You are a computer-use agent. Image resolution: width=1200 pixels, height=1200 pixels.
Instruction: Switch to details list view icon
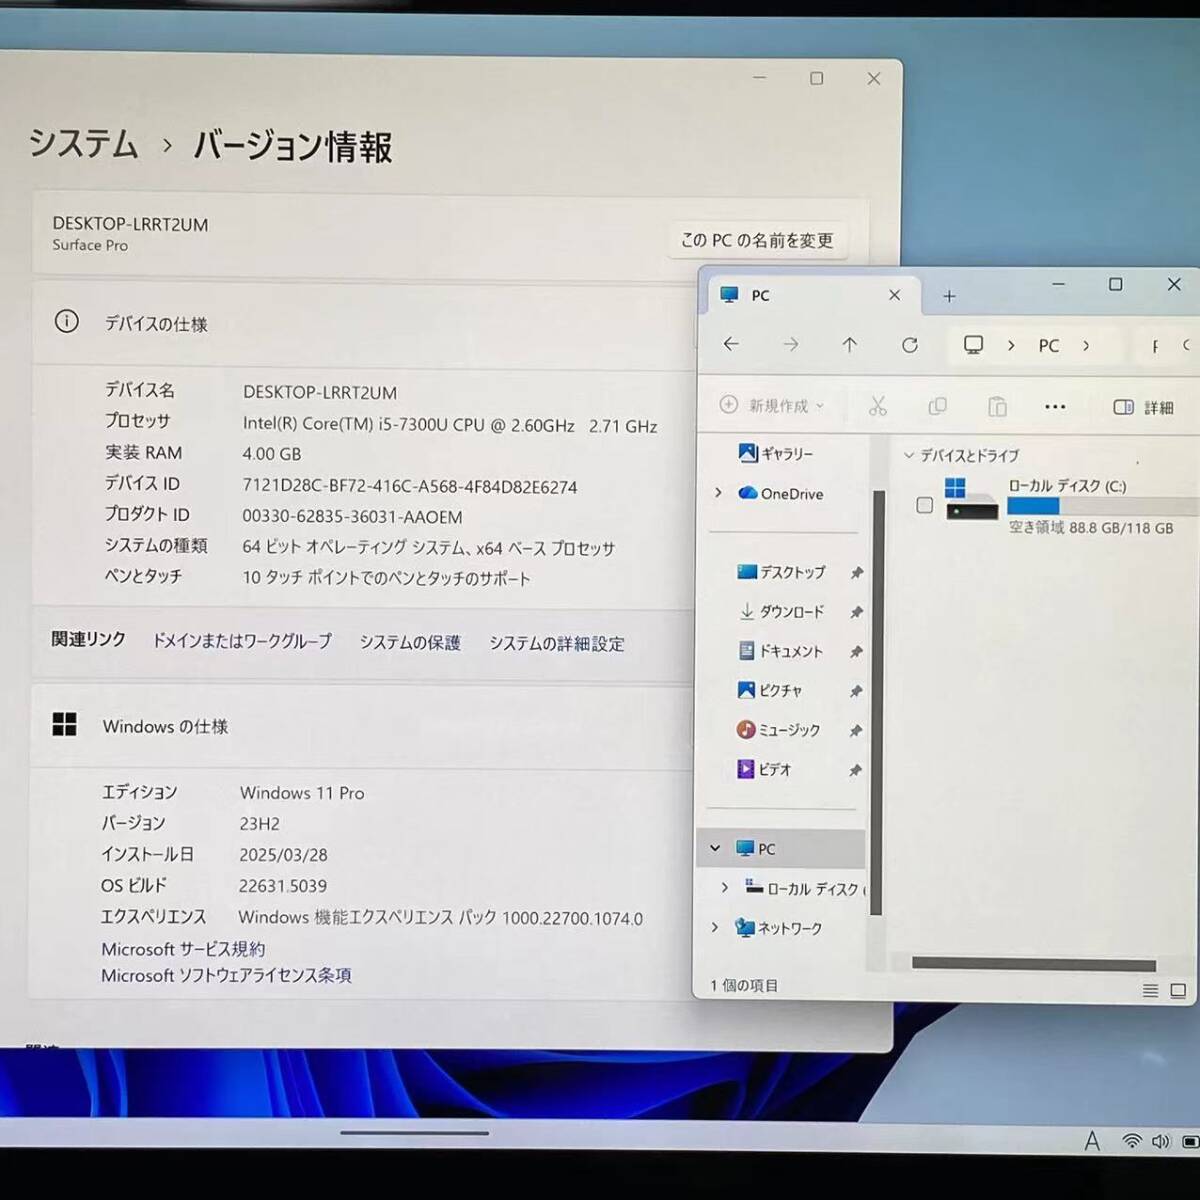coord(1150,990)
